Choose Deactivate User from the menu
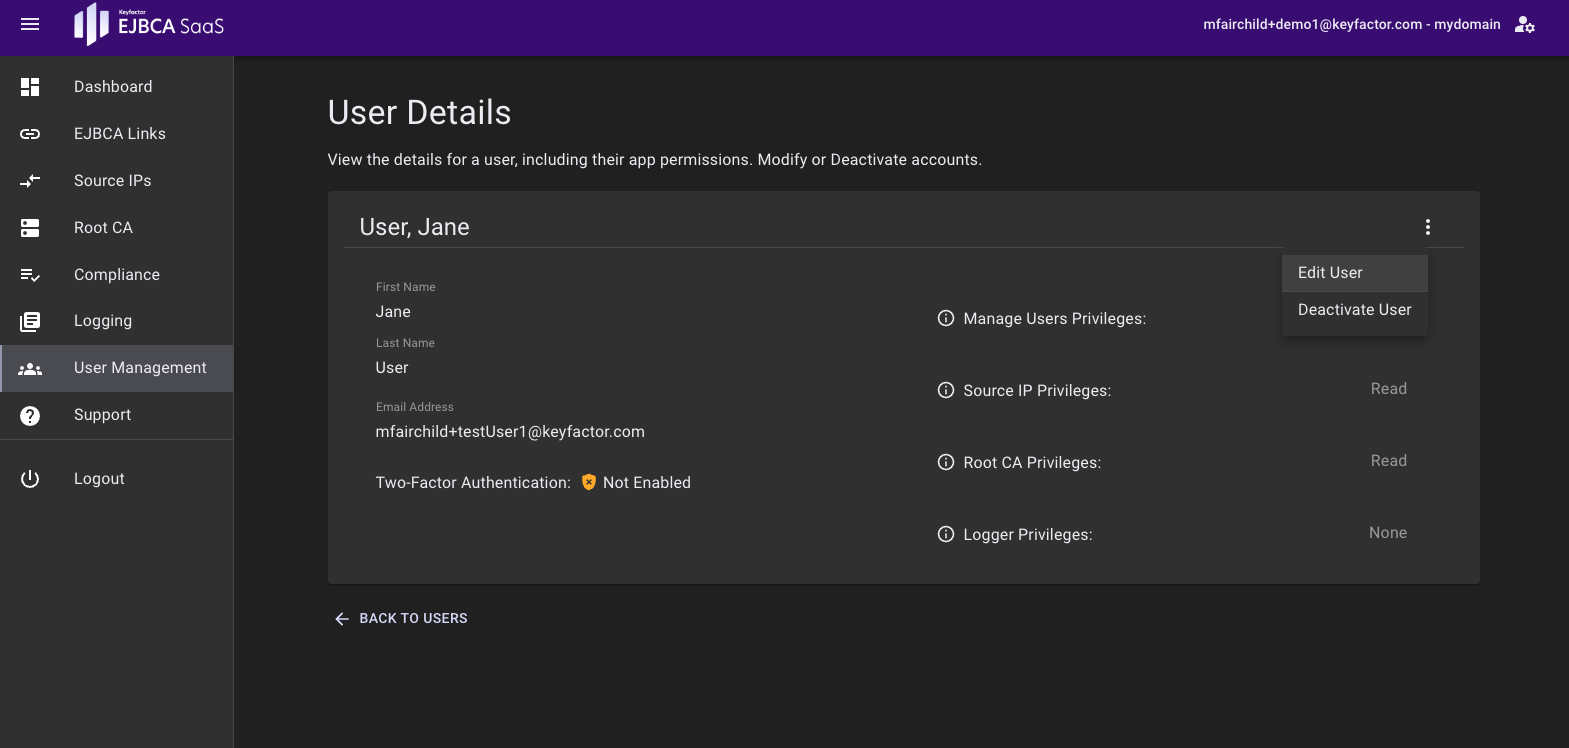The height and width of the screenshot is (748, 1569). click(1354, 310)
